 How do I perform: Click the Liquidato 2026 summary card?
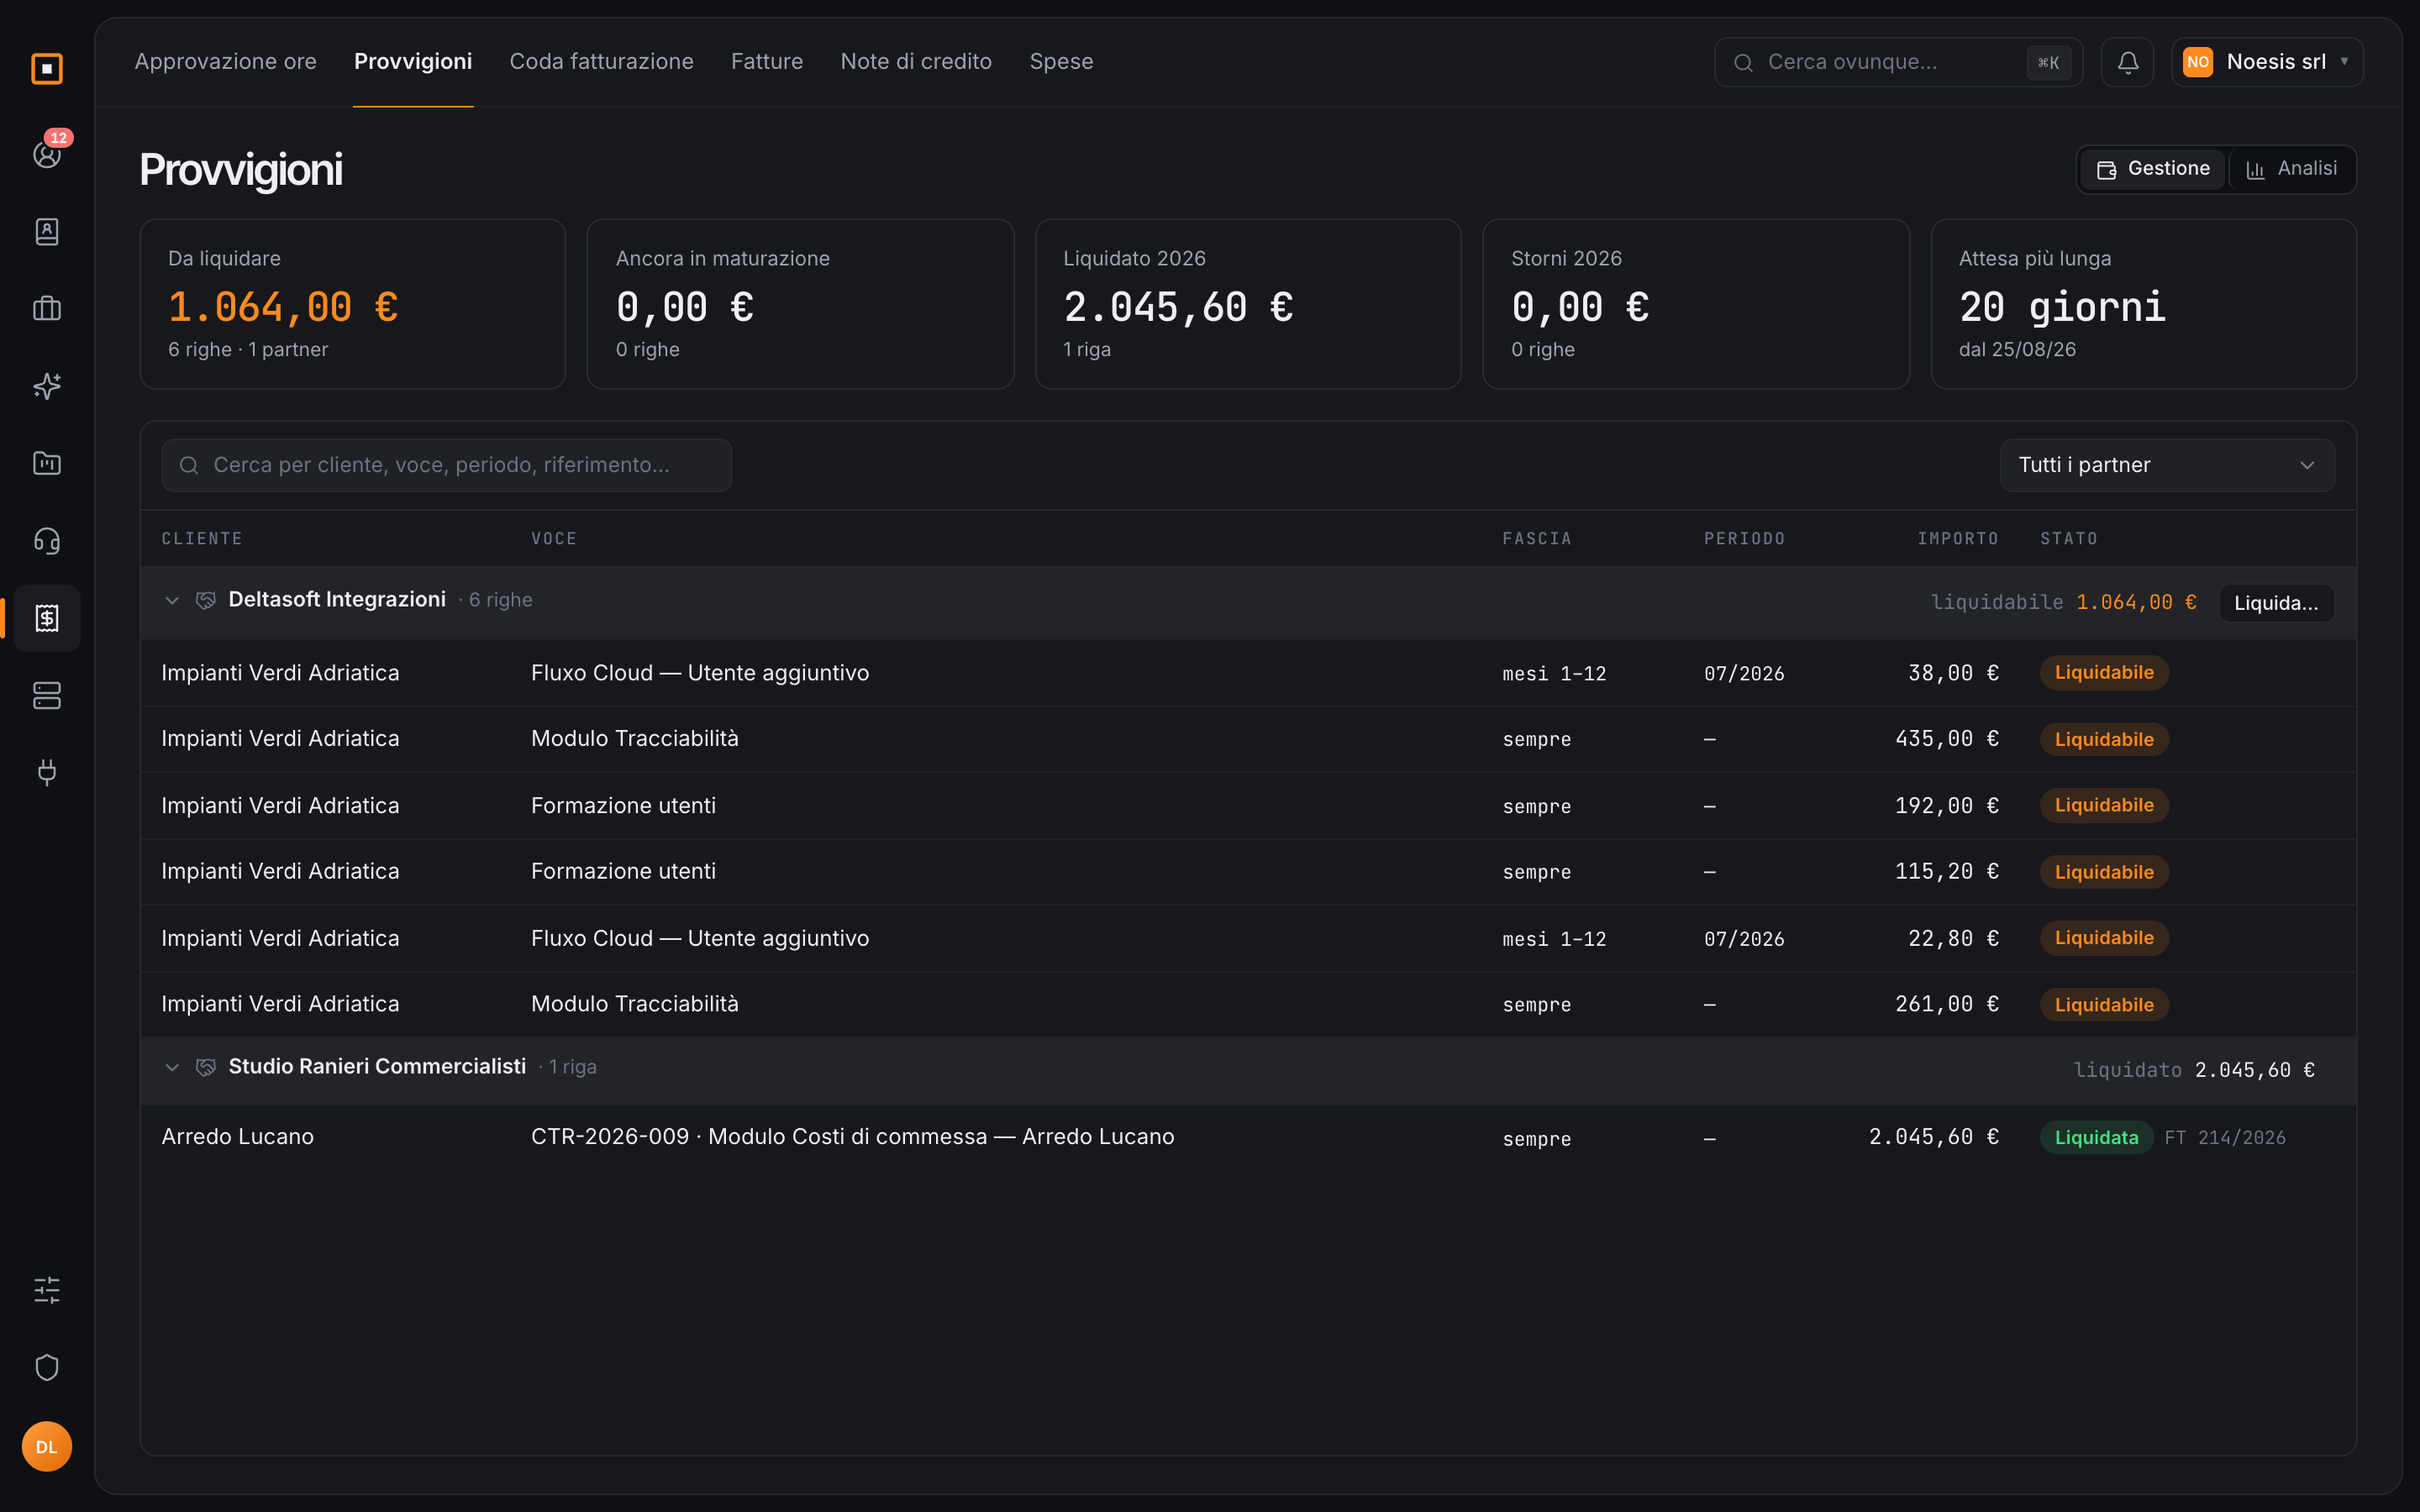coord(1248,304)
